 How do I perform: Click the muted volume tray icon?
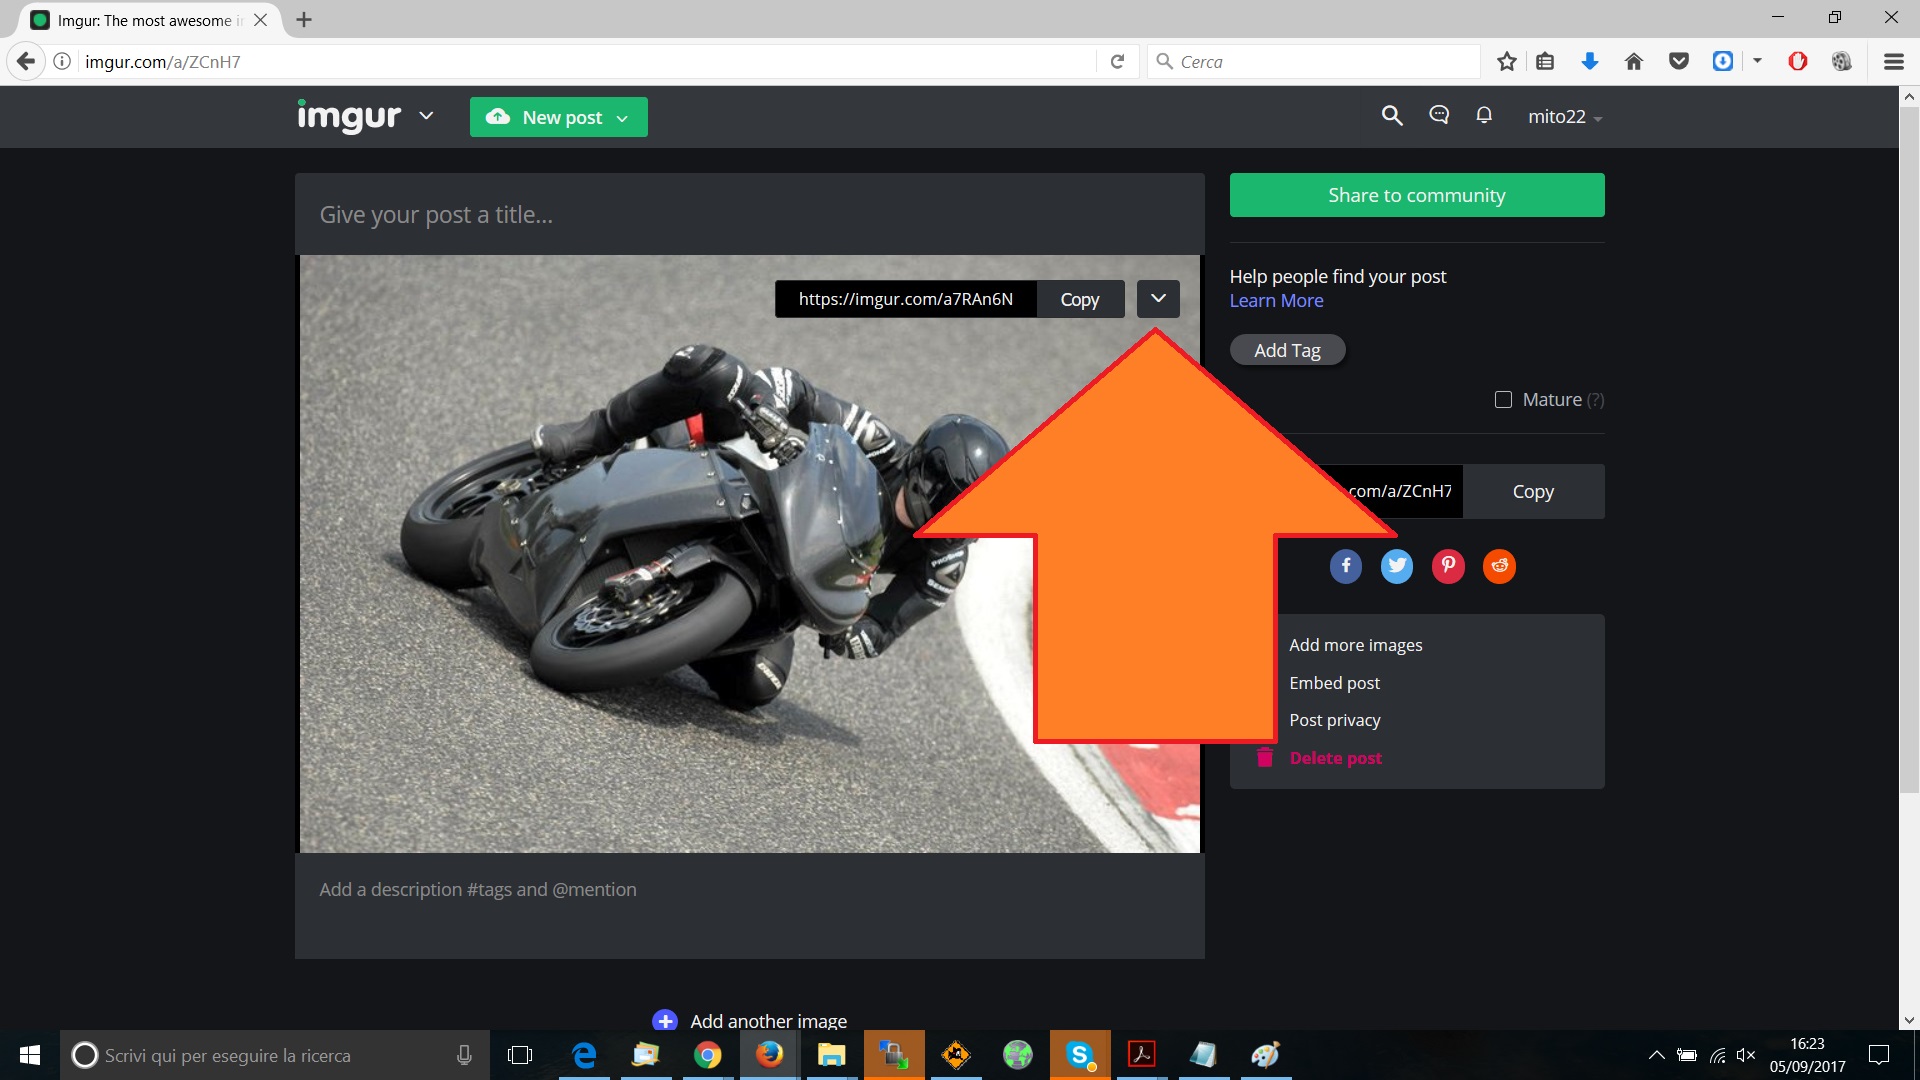point(1746,1055)
